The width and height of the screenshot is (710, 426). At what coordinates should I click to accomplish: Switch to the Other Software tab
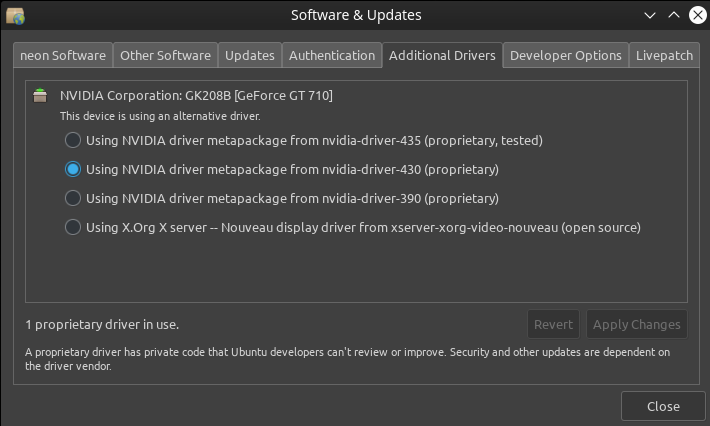[165, 55]
